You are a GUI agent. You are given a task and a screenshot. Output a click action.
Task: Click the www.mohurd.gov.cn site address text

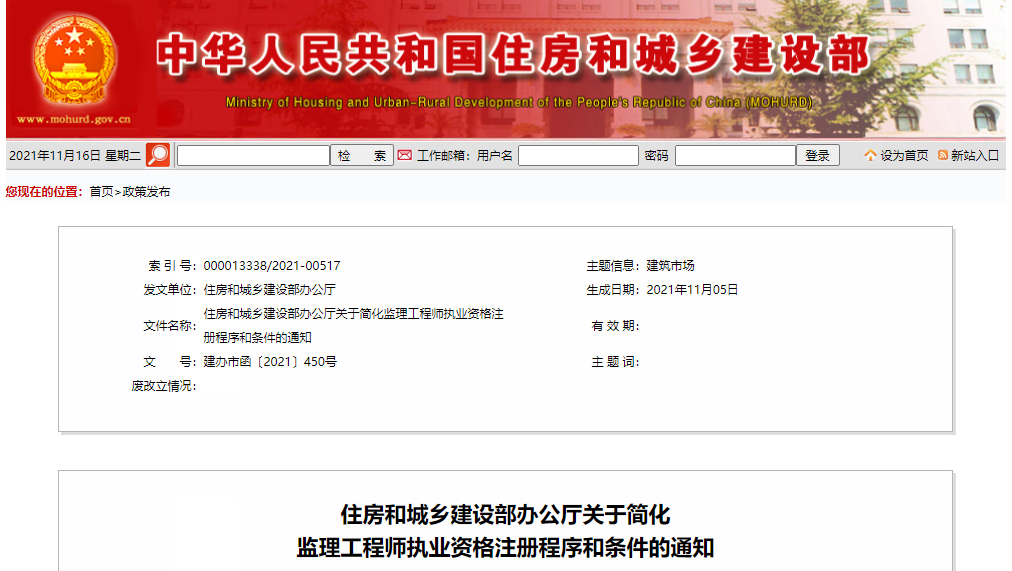(74, 119)
